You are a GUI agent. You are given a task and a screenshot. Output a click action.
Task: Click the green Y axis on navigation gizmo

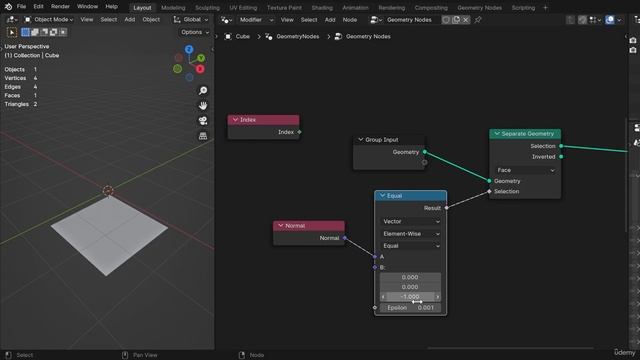pos(201,58)
